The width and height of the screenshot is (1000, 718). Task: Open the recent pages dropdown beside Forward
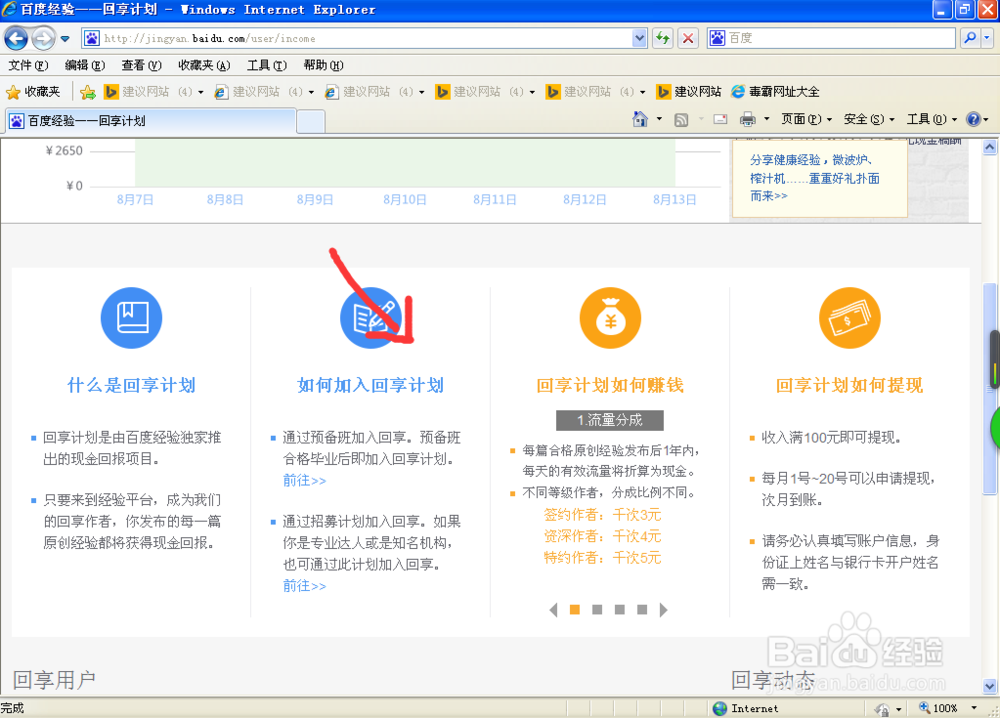[x=65, y=39]
